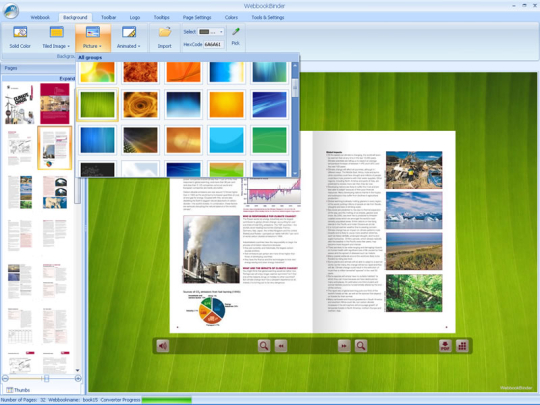
Task: Choose the orange rose swirl background
Action: point(141,105)
